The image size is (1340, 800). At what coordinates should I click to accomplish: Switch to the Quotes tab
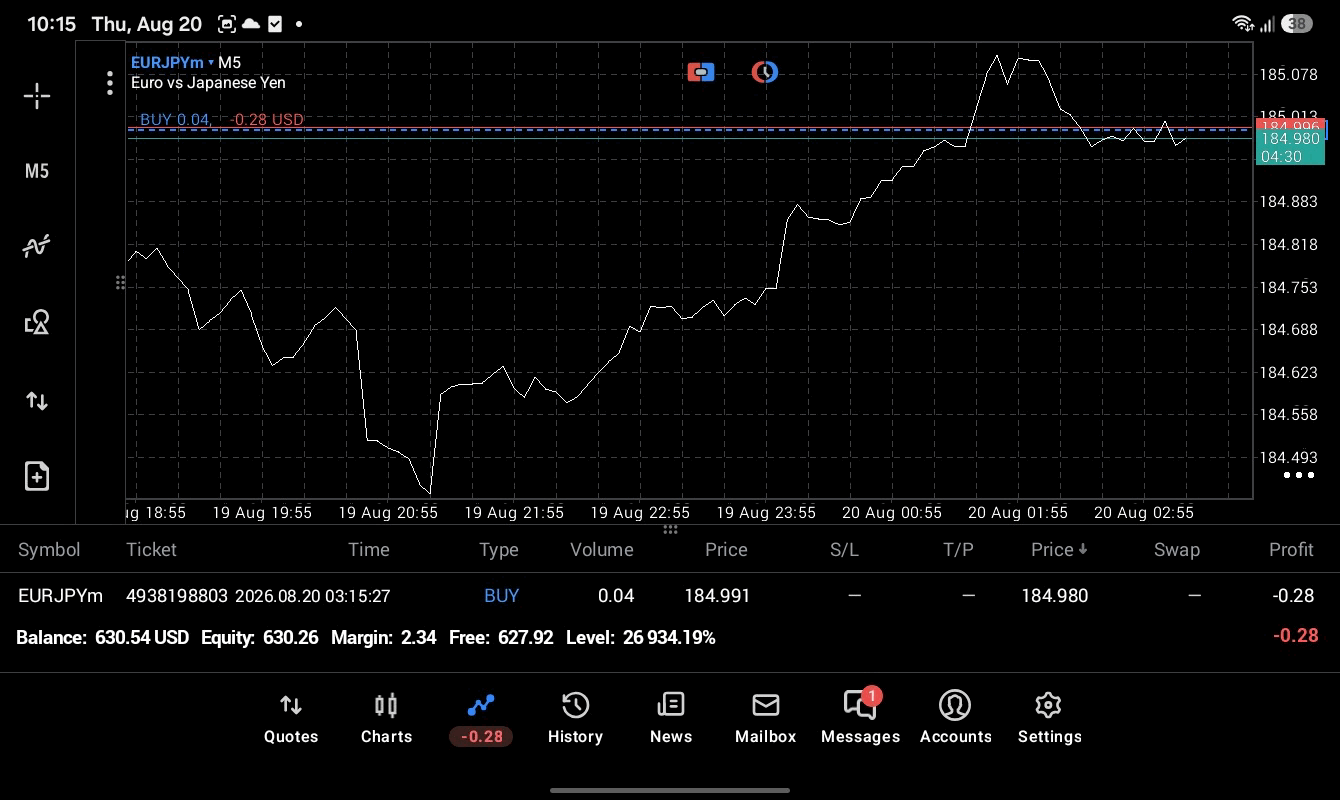[291, 719]
